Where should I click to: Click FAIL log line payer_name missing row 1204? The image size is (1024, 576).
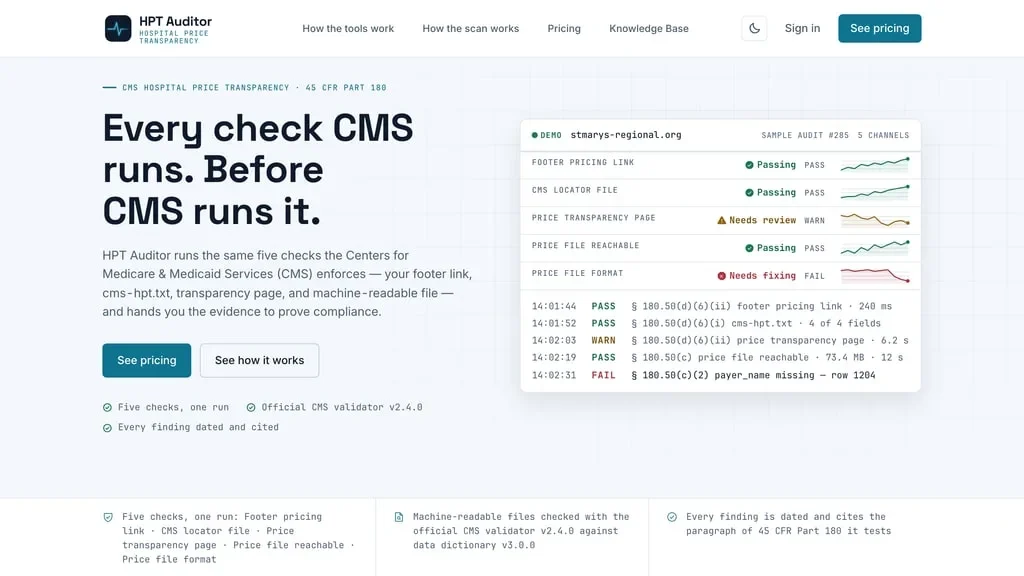(x=703, y=376)
